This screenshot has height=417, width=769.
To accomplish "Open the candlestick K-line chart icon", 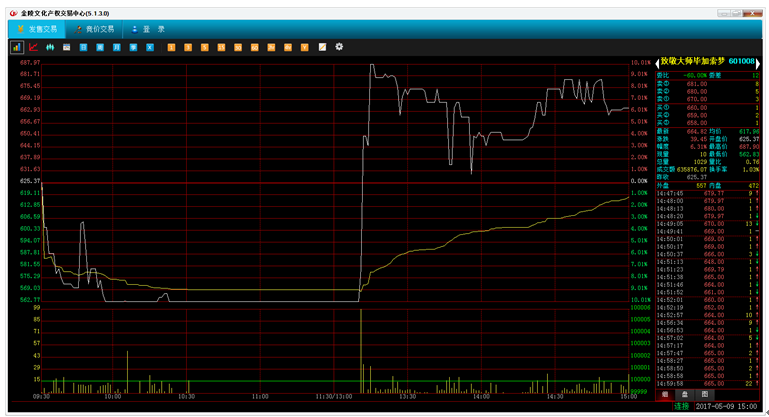I will [x=50, y=47].
